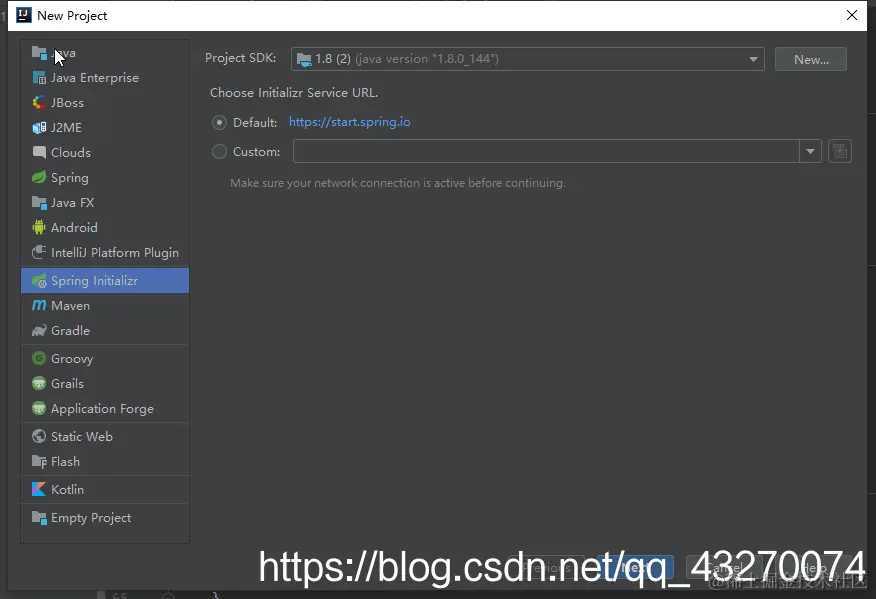This screenshot has height=599, width=876.
Task: Click the Java FX folder icon
Action: tap(39, 202)
